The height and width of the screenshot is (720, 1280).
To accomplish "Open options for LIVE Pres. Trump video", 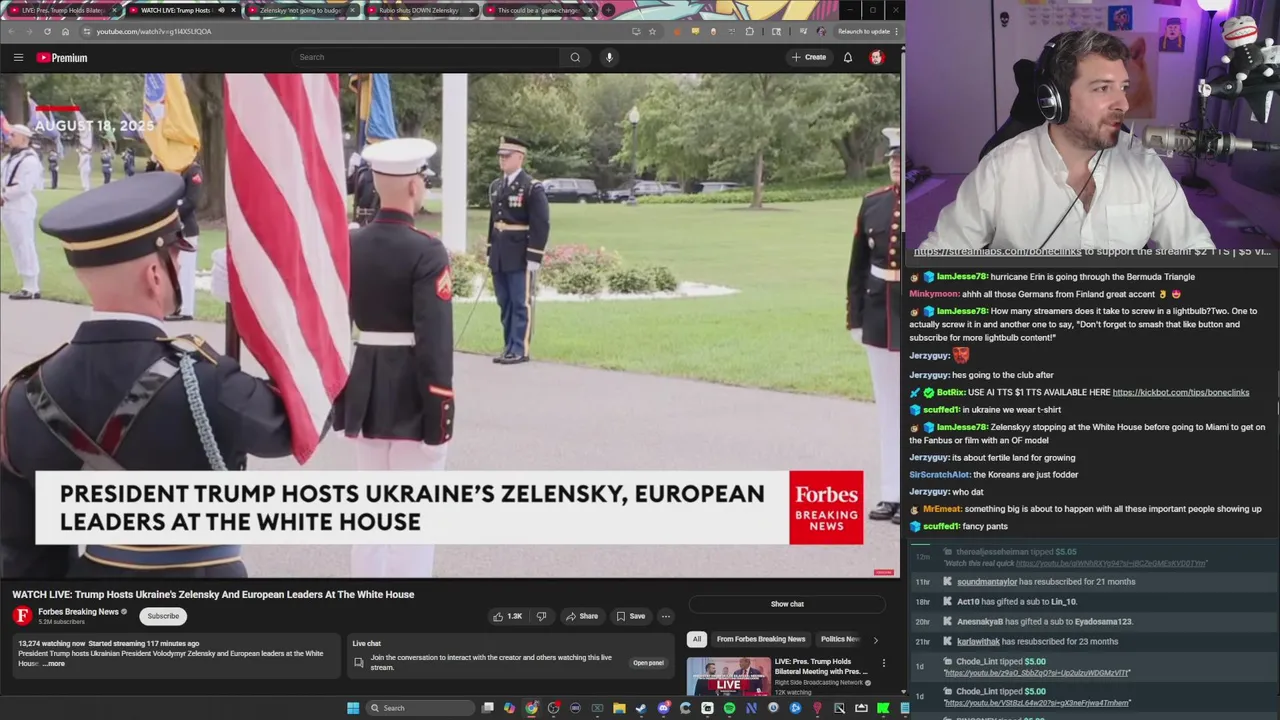I will coord(883,663).
